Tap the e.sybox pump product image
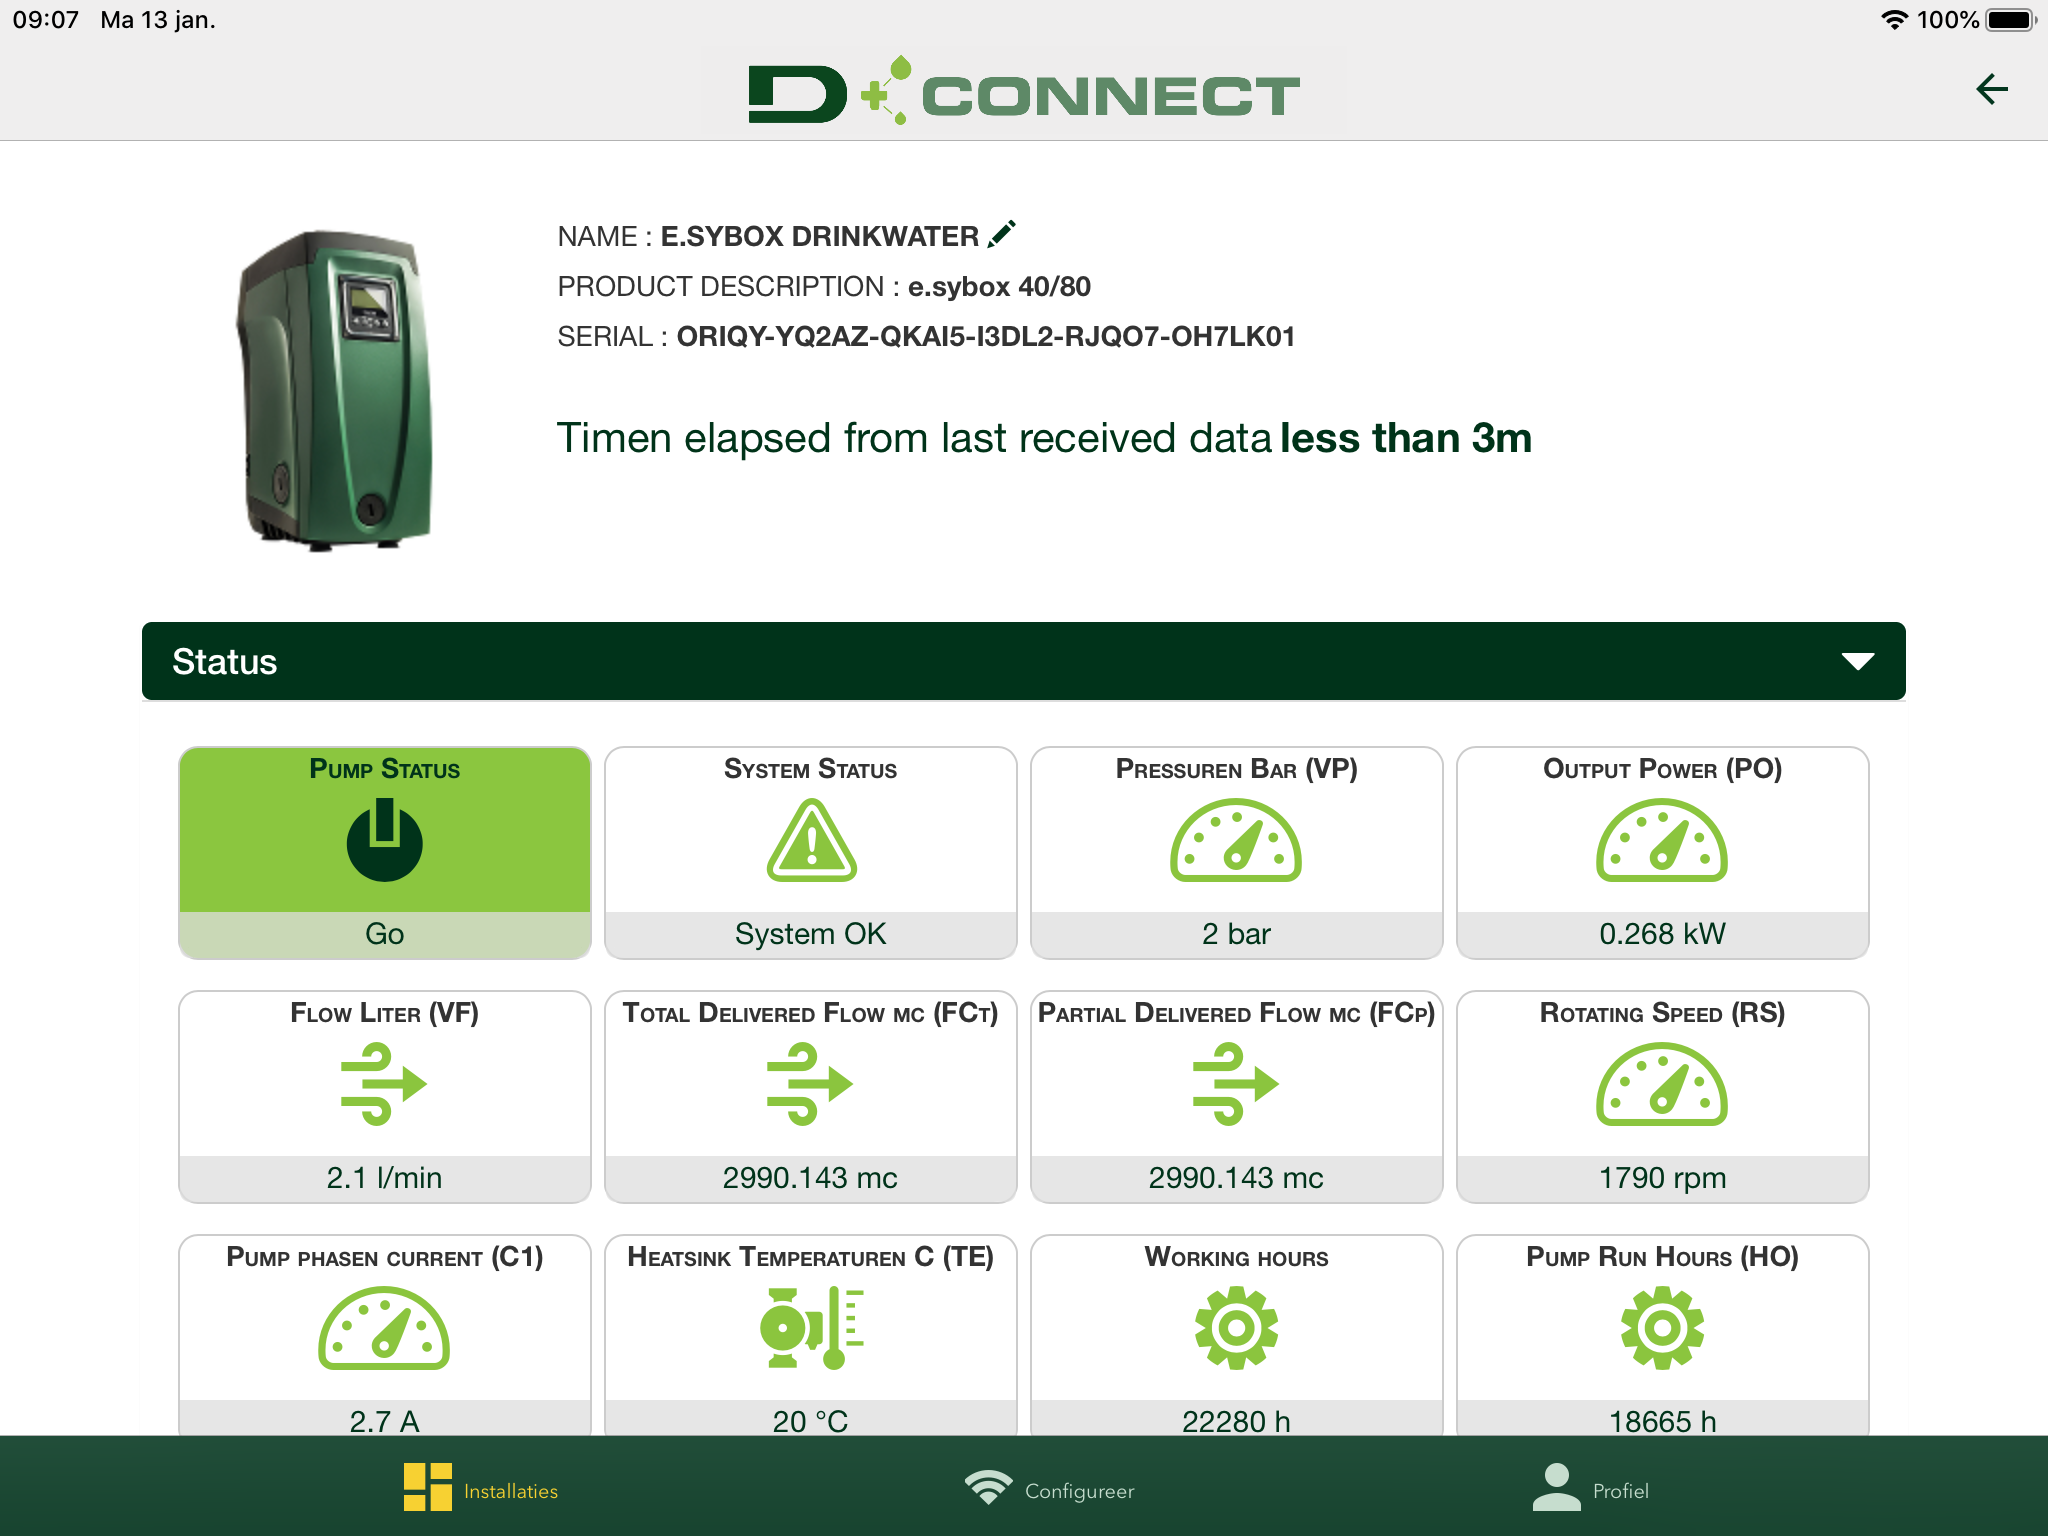 [337, 390]
